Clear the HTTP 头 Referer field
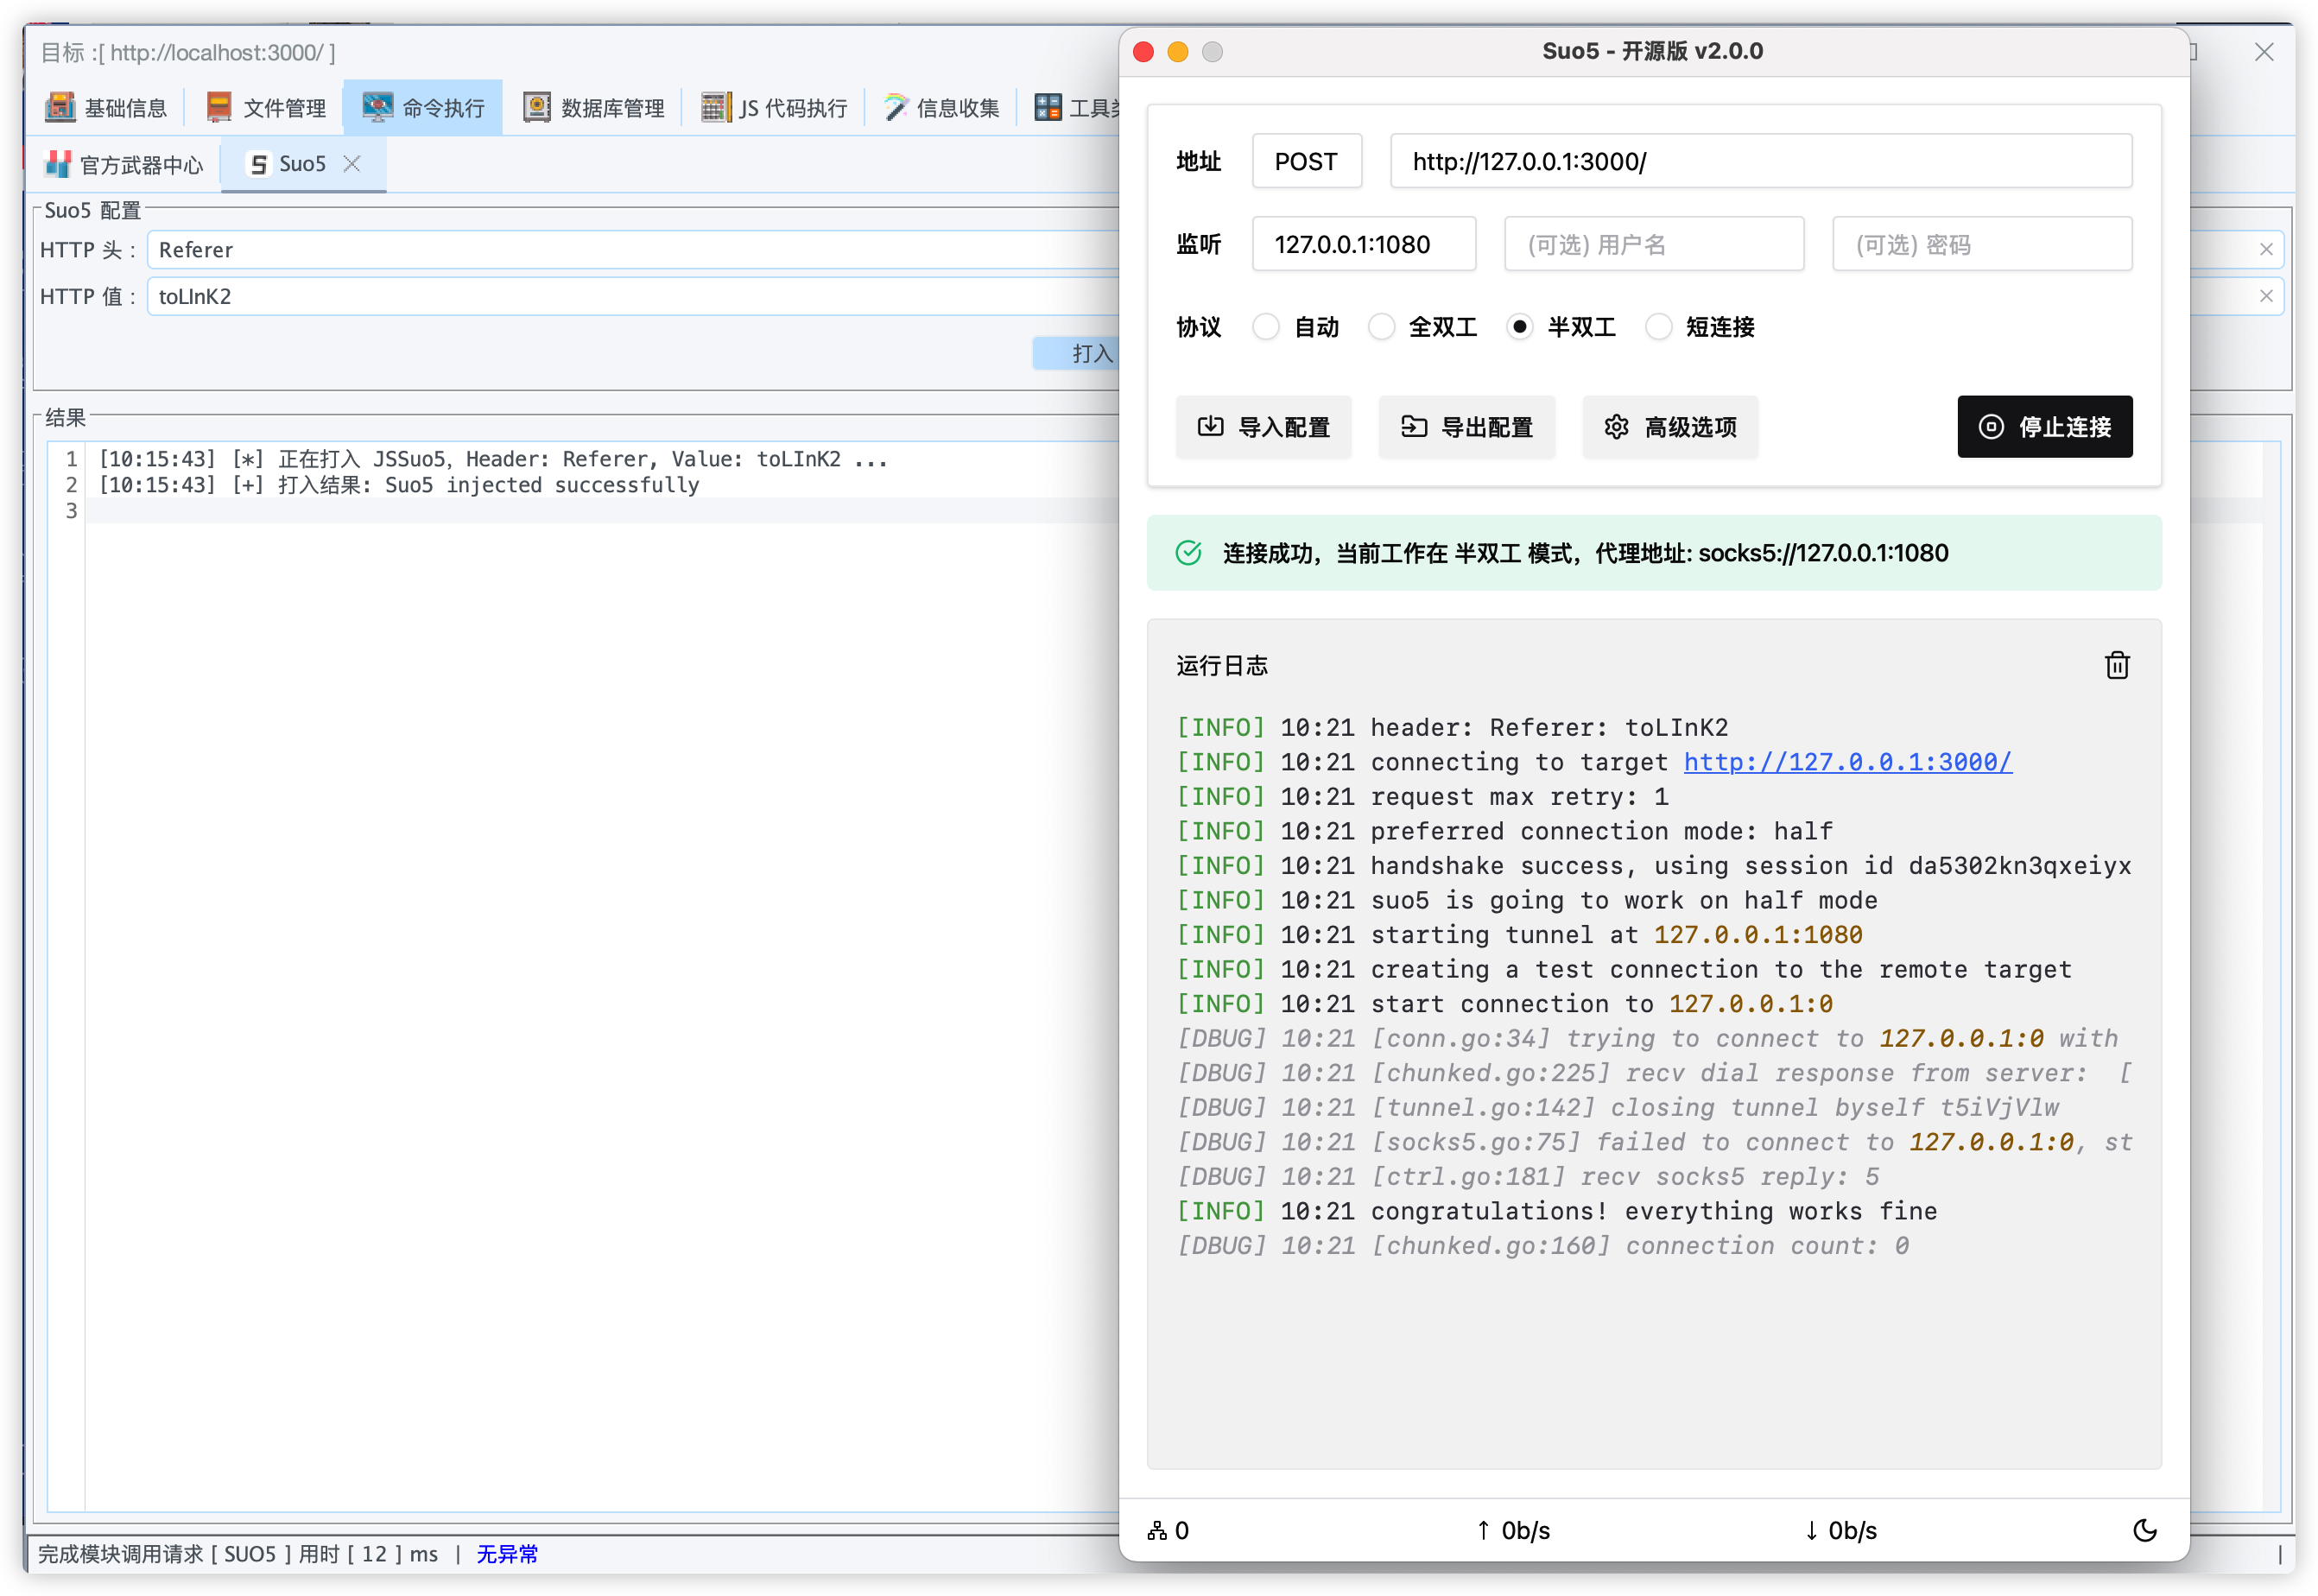 [2266, 249]
